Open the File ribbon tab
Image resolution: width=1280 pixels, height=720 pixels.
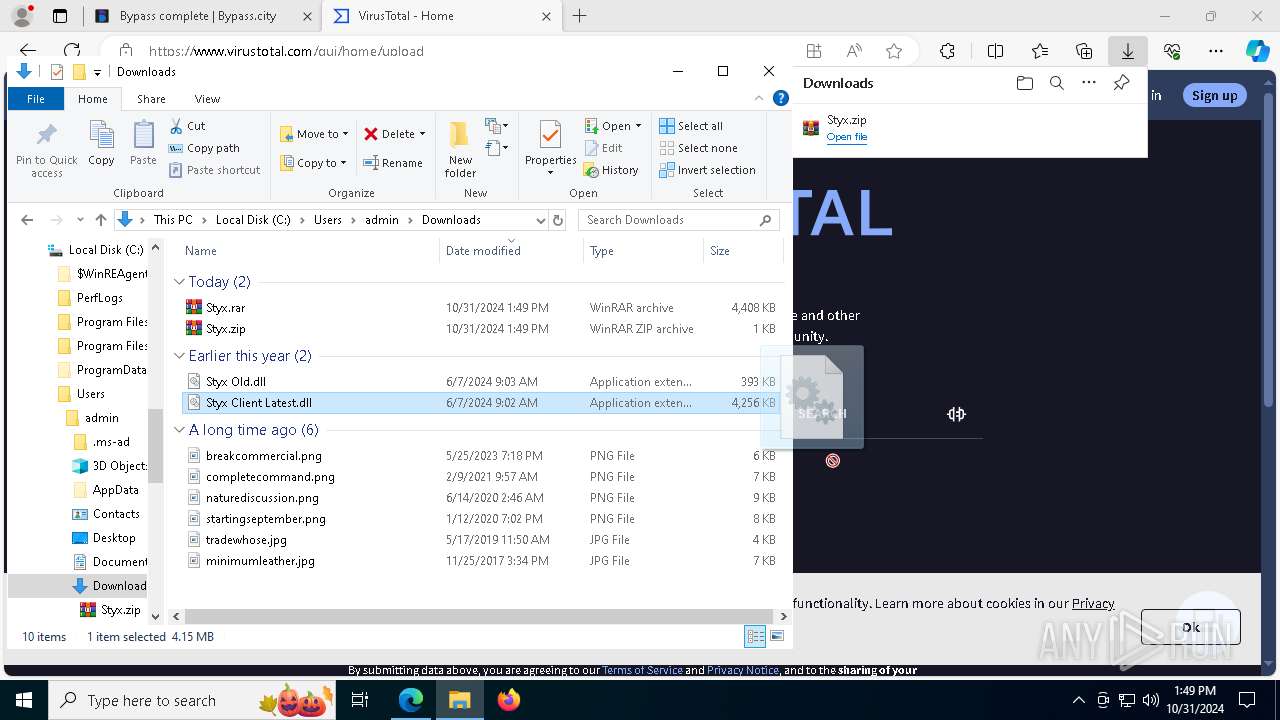click(36, 99)
